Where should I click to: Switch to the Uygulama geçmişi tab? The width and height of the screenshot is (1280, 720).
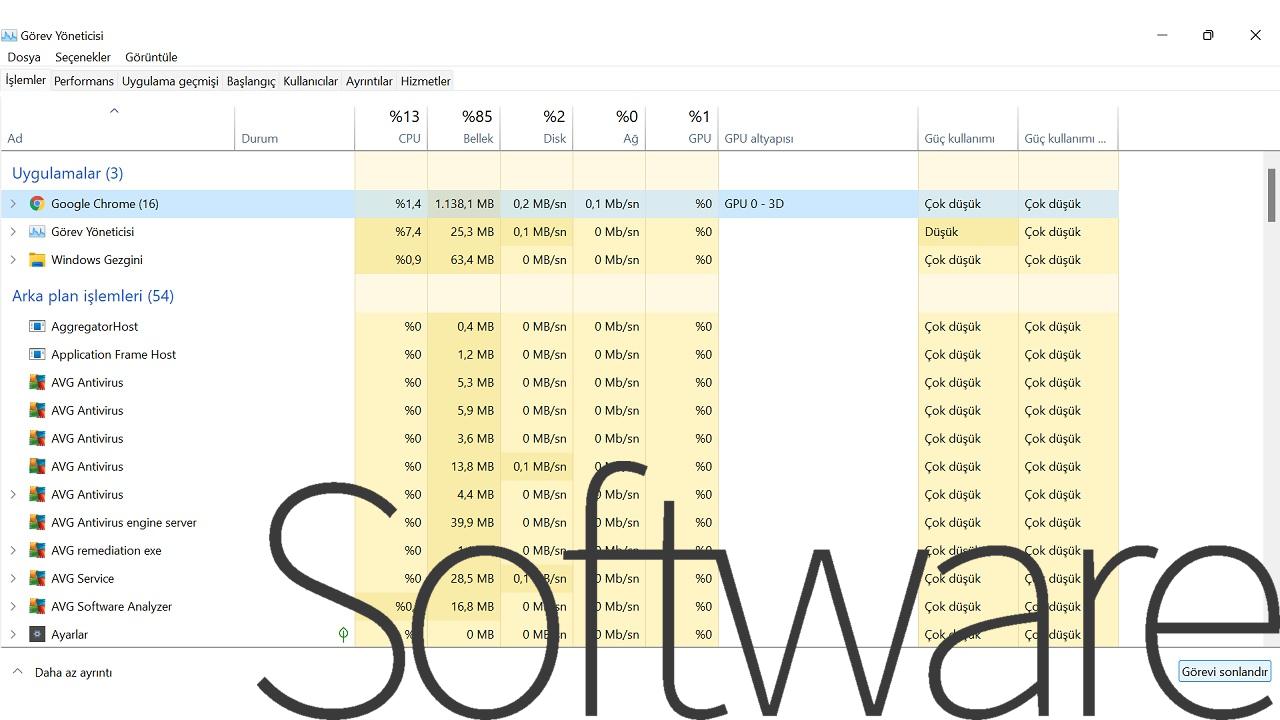pos(170,81)
